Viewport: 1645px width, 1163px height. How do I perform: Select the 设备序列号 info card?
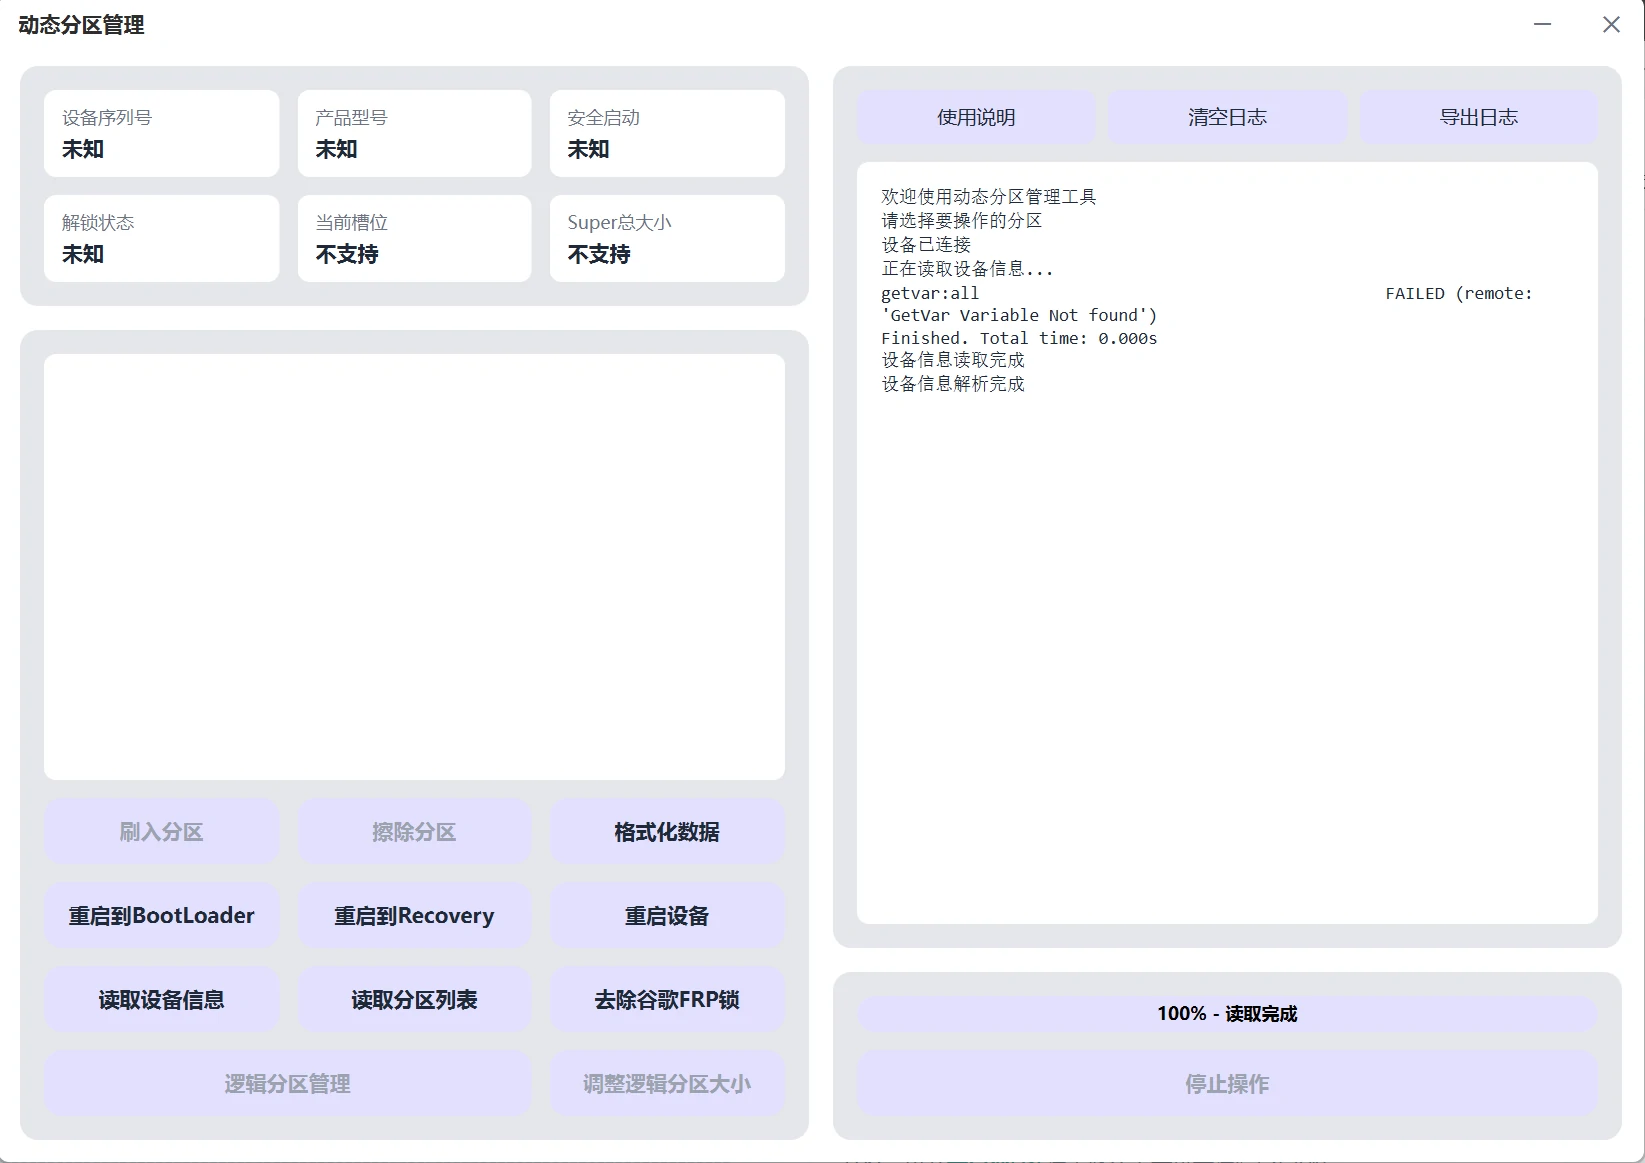[x=161, y=134]
